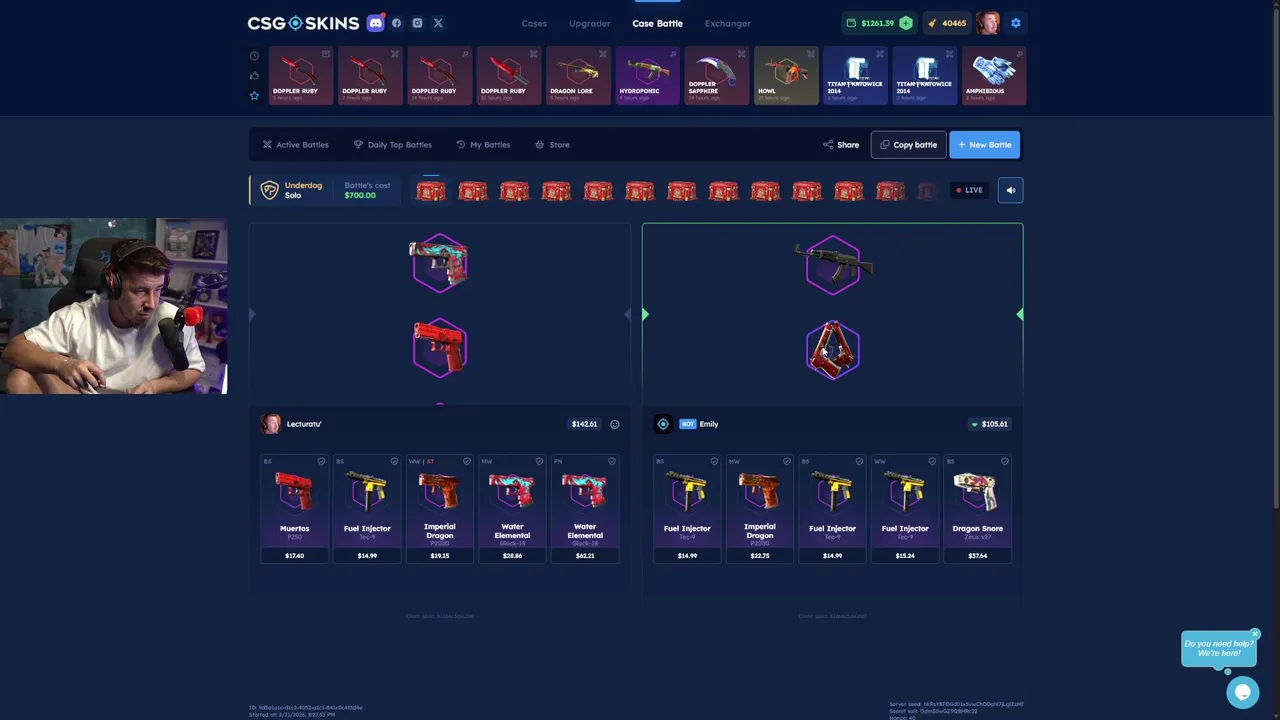Click Lecturatu' player avatar
Image resolution: width=1280 pixels, height=720 pixels.
[270, 424]
